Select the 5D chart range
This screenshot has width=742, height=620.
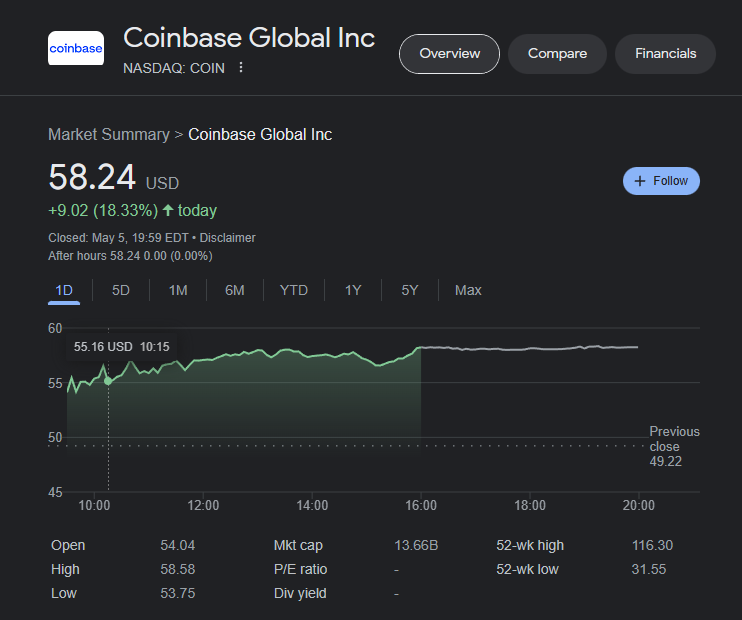121,290
